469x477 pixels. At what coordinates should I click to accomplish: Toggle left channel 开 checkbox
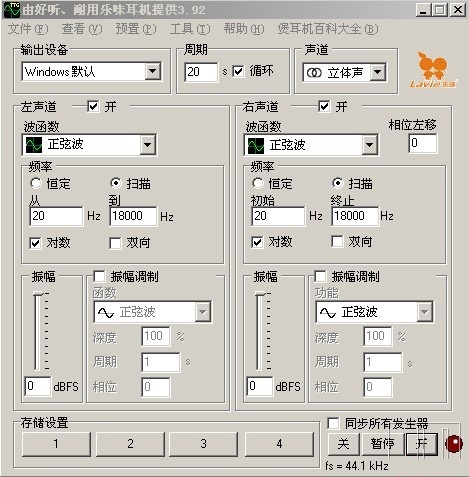(x=93, y=107)
